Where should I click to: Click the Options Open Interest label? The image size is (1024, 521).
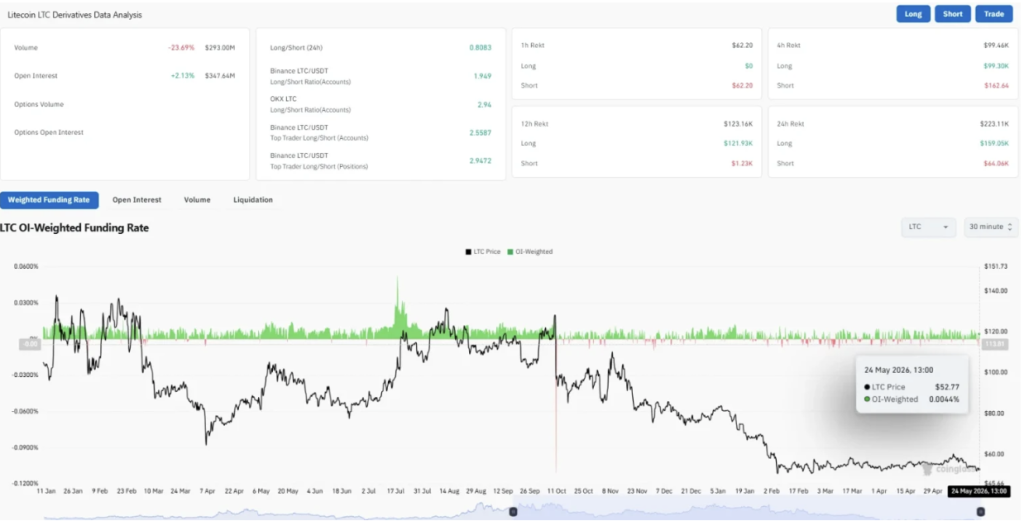(49, 133)
